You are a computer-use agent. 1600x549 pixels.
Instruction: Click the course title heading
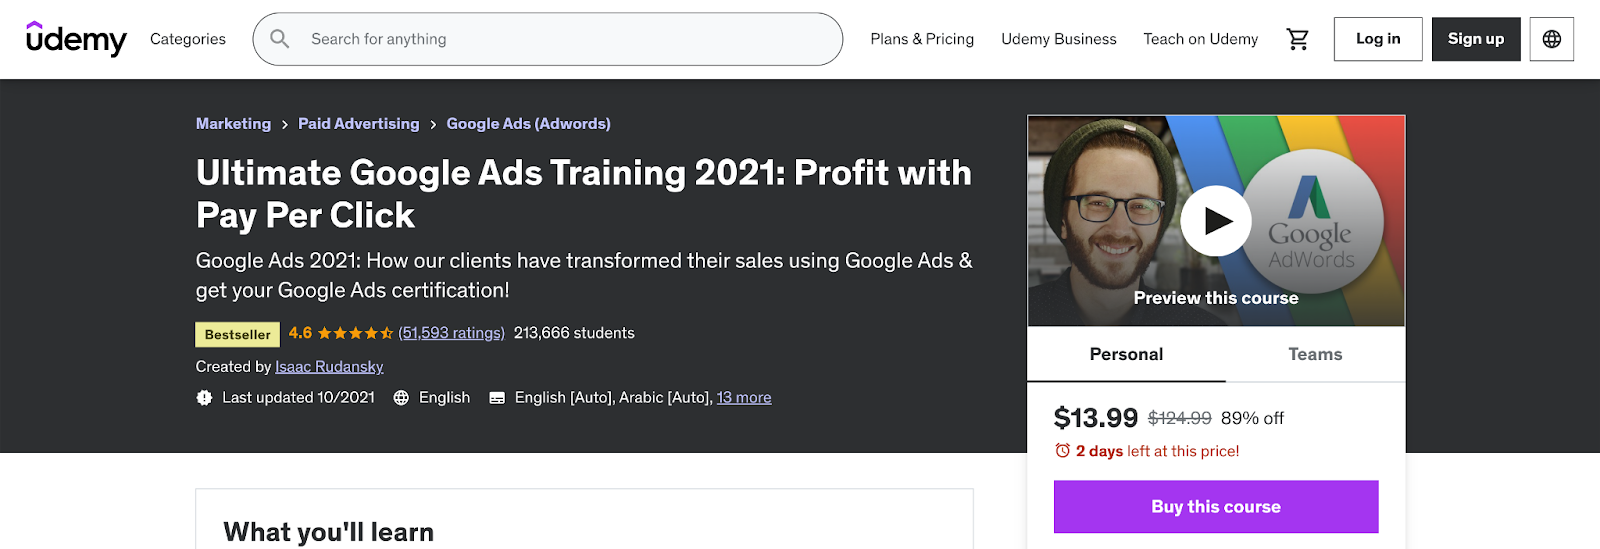(584, 194)
